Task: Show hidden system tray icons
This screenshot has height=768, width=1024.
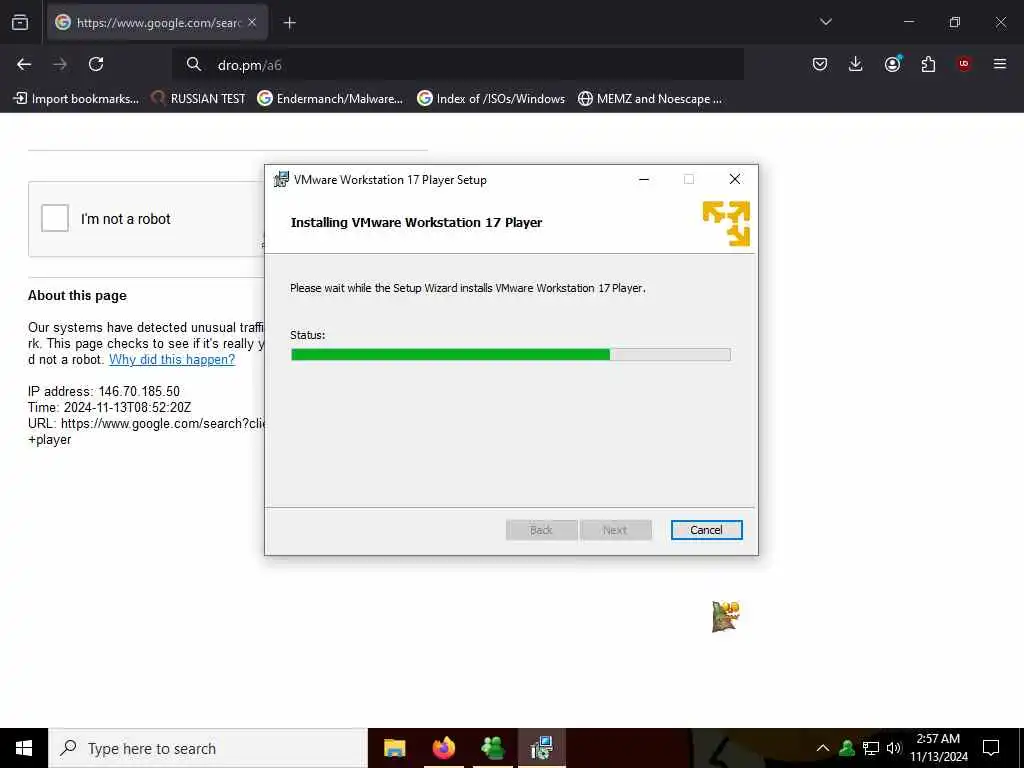Action: pos(823,748)
